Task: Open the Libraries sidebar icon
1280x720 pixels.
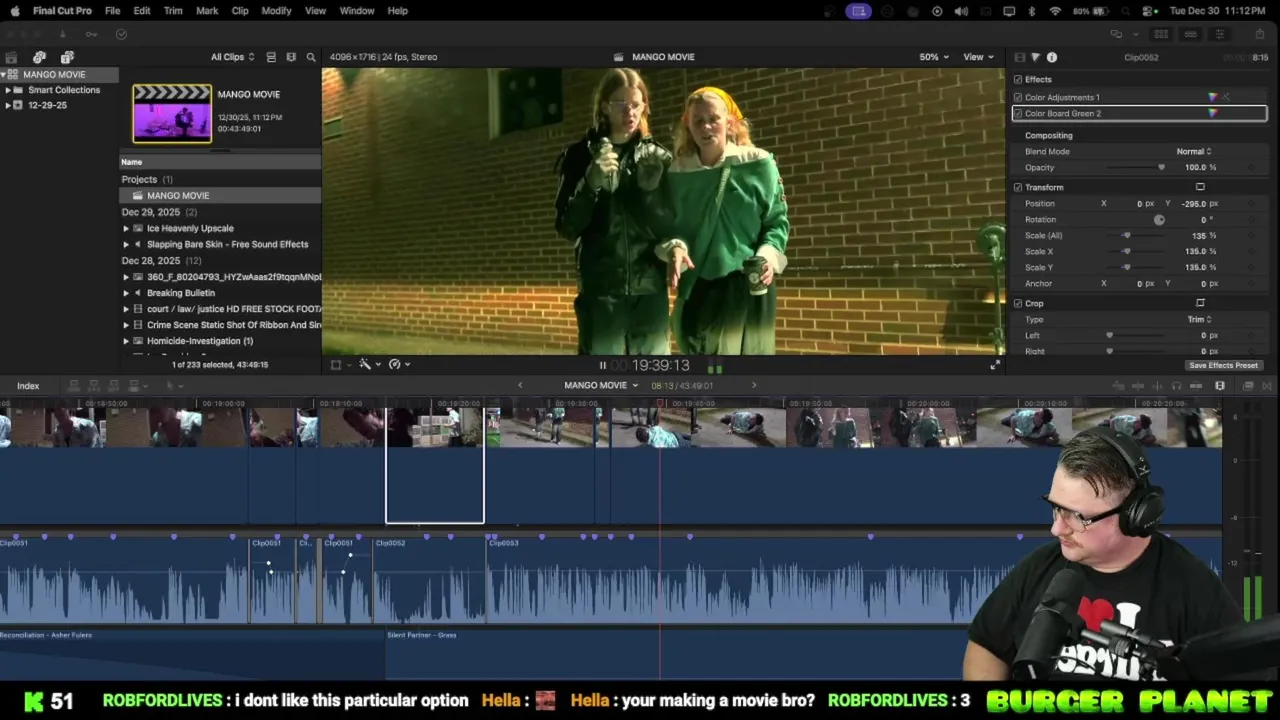Action: pyautogui.click(x=11, y=57)
